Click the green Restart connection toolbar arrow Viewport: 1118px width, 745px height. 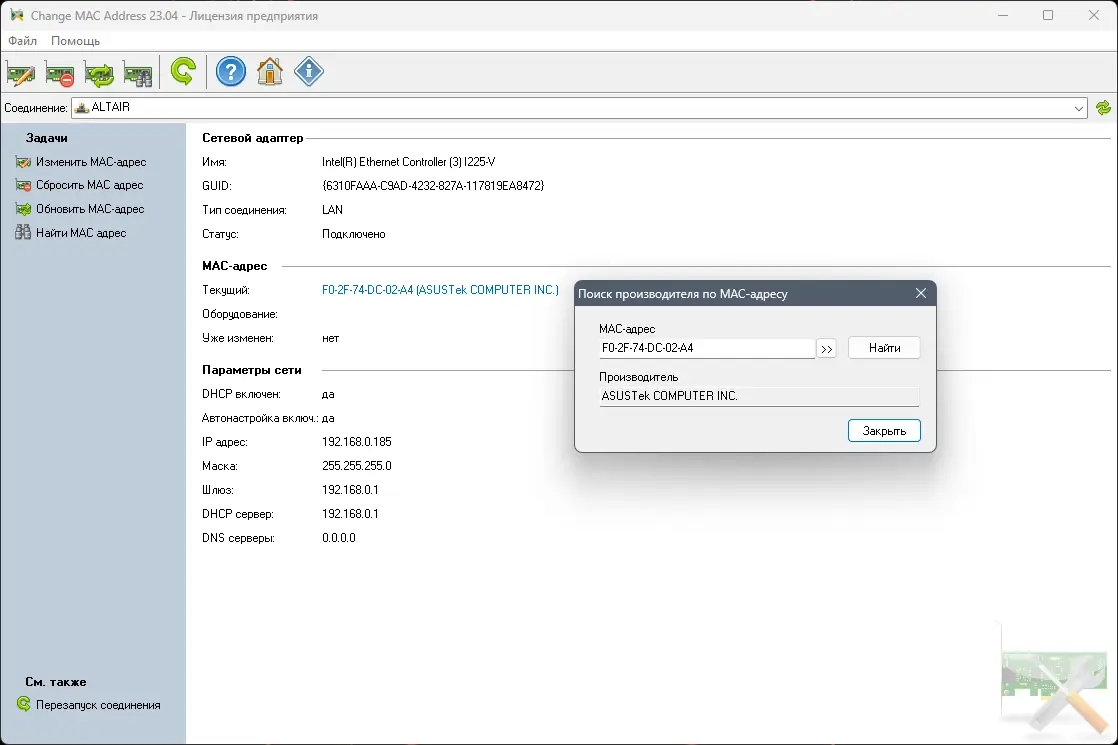(x=183, y=71)
